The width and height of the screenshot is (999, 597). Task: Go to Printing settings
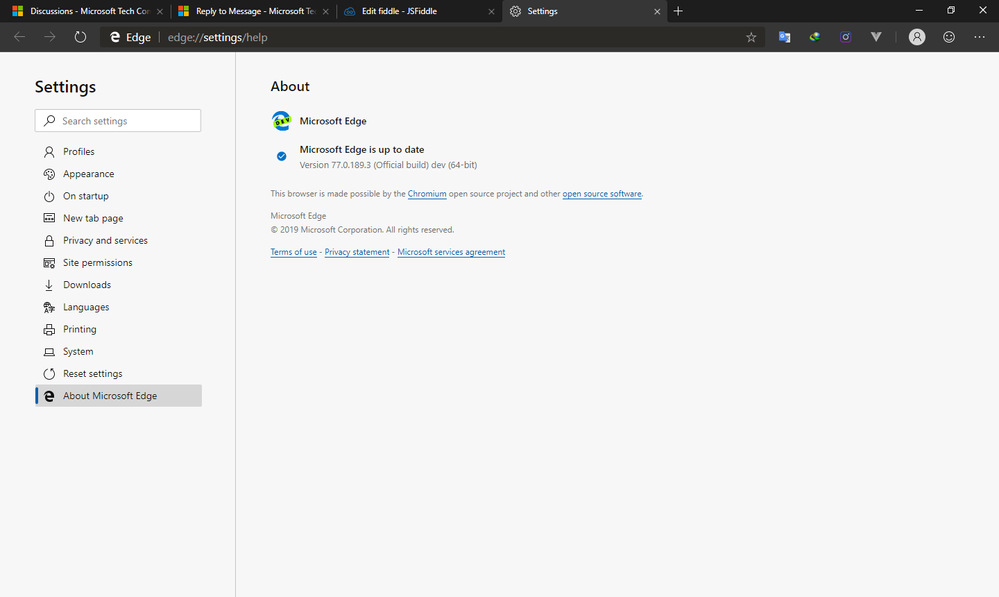pos(119,329)
